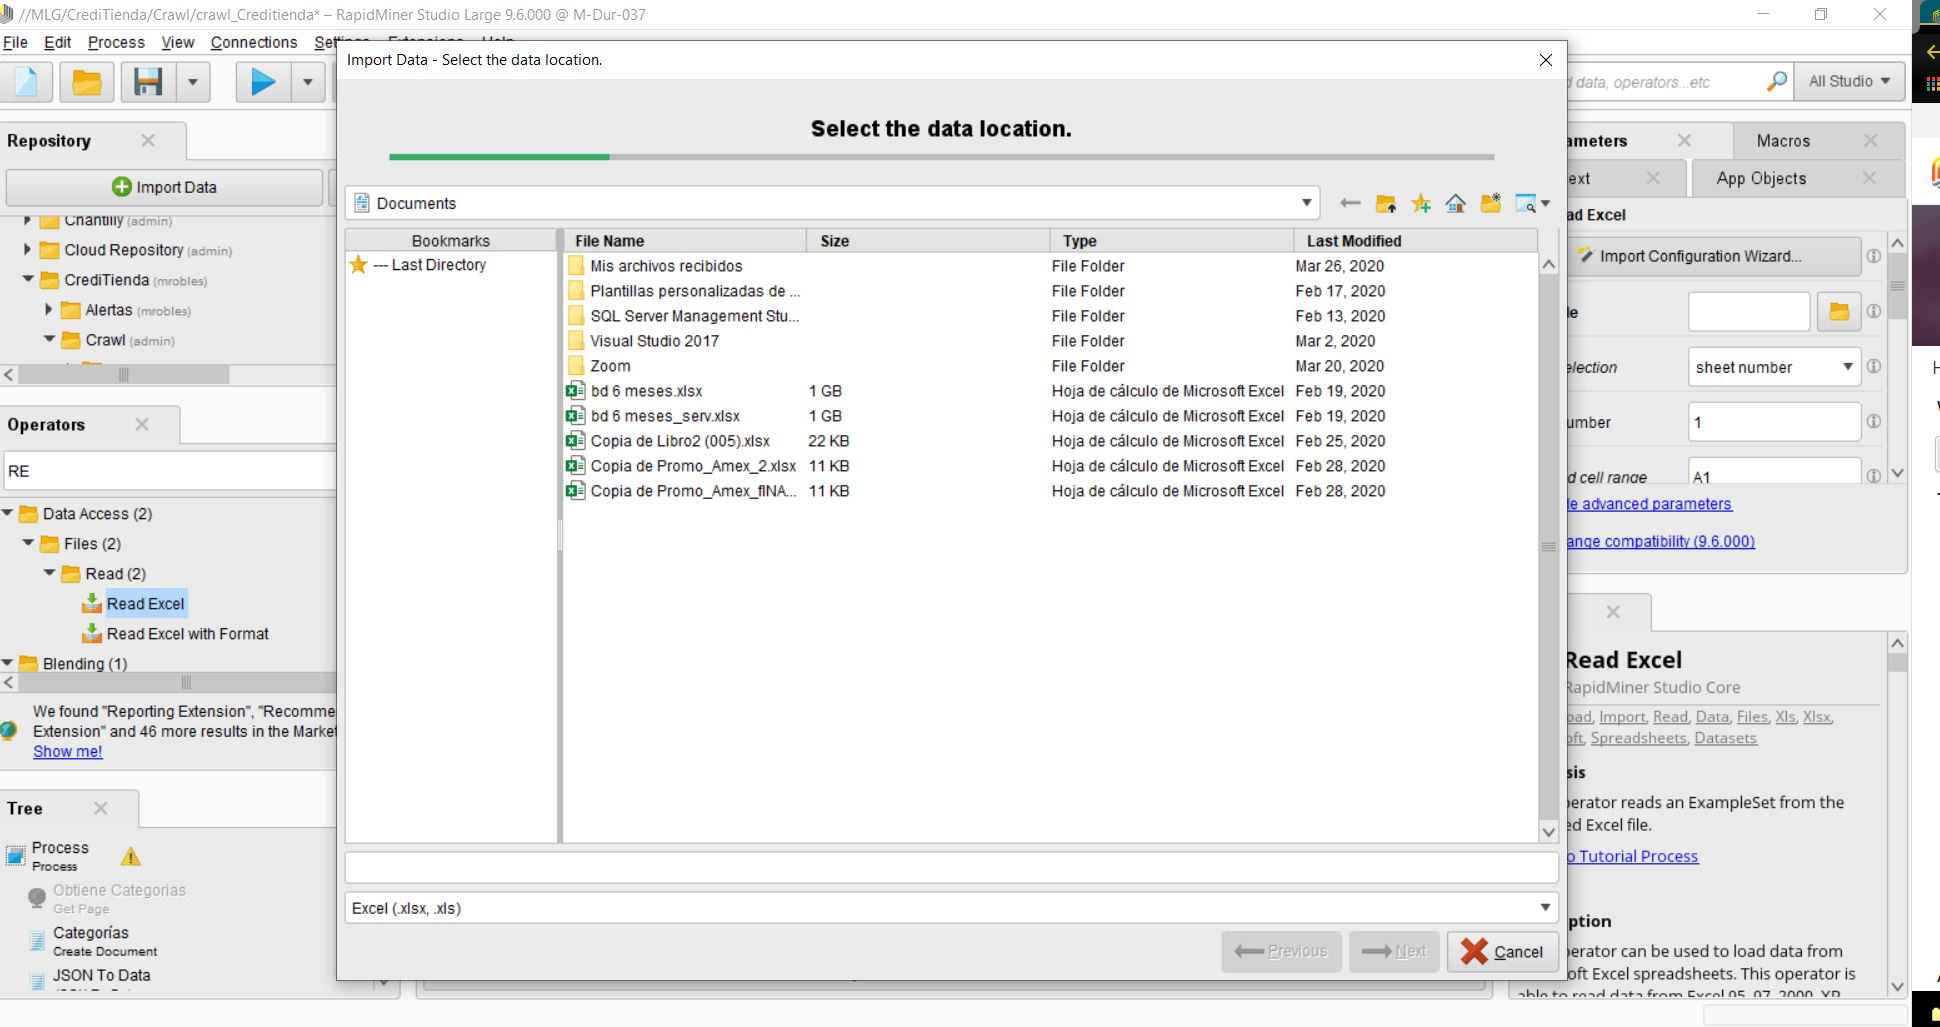
Task: Select the file bd 6 meses_serv.xlsx
Action: click(x=665, y=416)
